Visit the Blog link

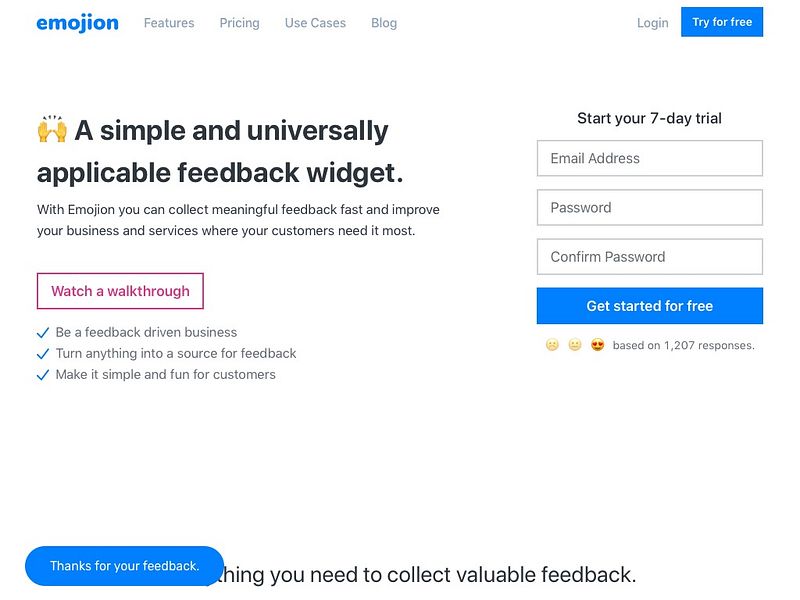[384, 23]
